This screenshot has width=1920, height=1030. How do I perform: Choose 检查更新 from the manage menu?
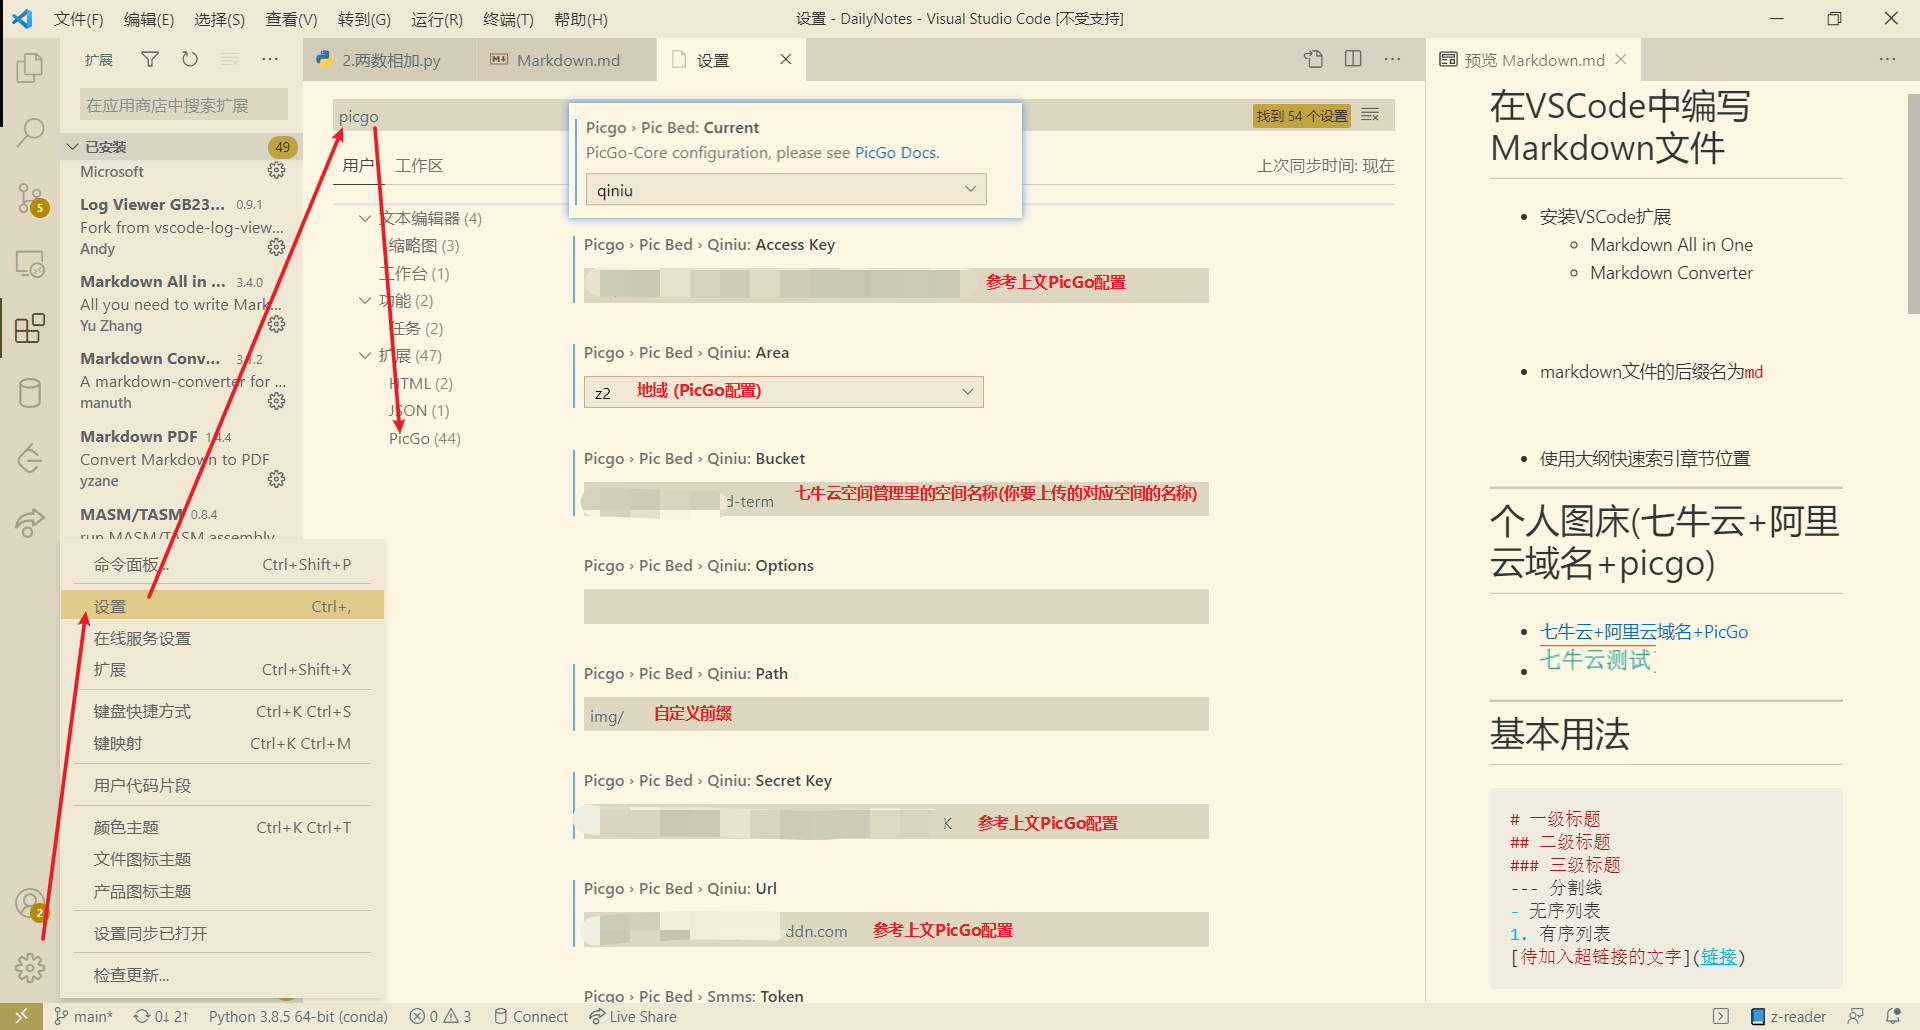pos(222,976)
